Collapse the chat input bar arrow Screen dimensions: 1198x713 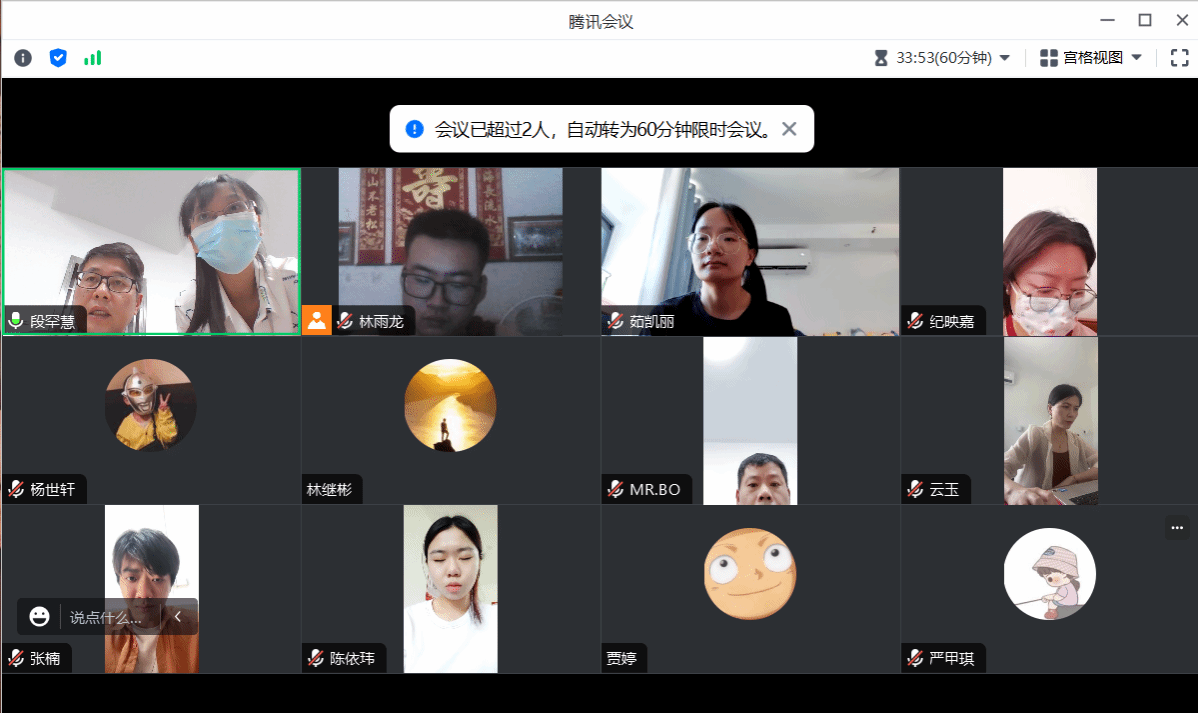[178, 617]
